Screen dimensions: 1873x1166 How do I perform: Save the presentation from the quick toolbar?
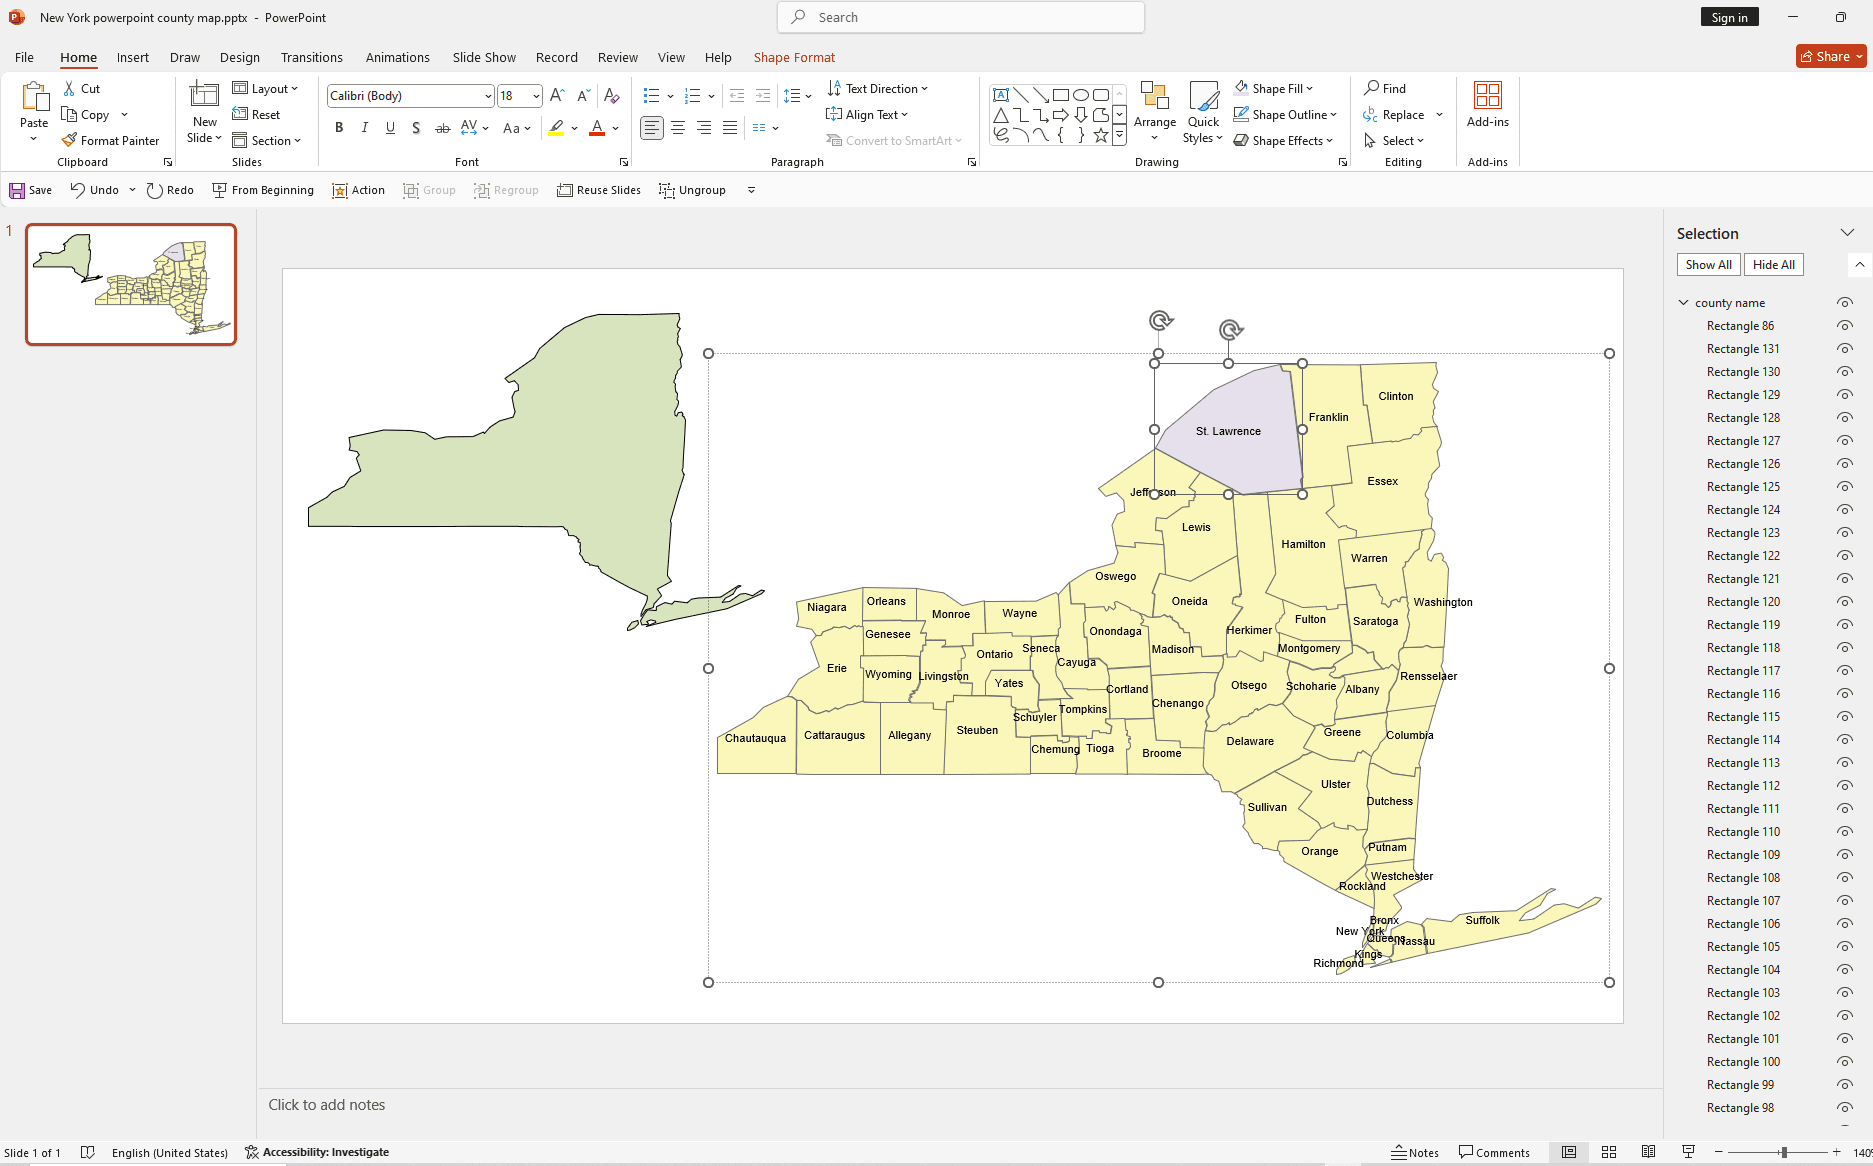31,190
